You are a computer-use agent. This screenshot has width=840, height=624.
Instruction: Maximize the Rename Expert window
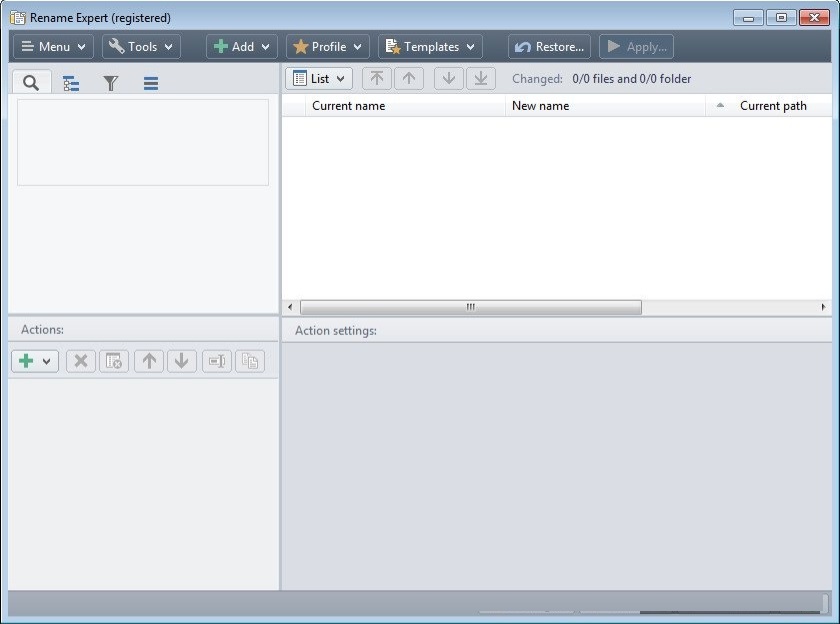(781, 18)
